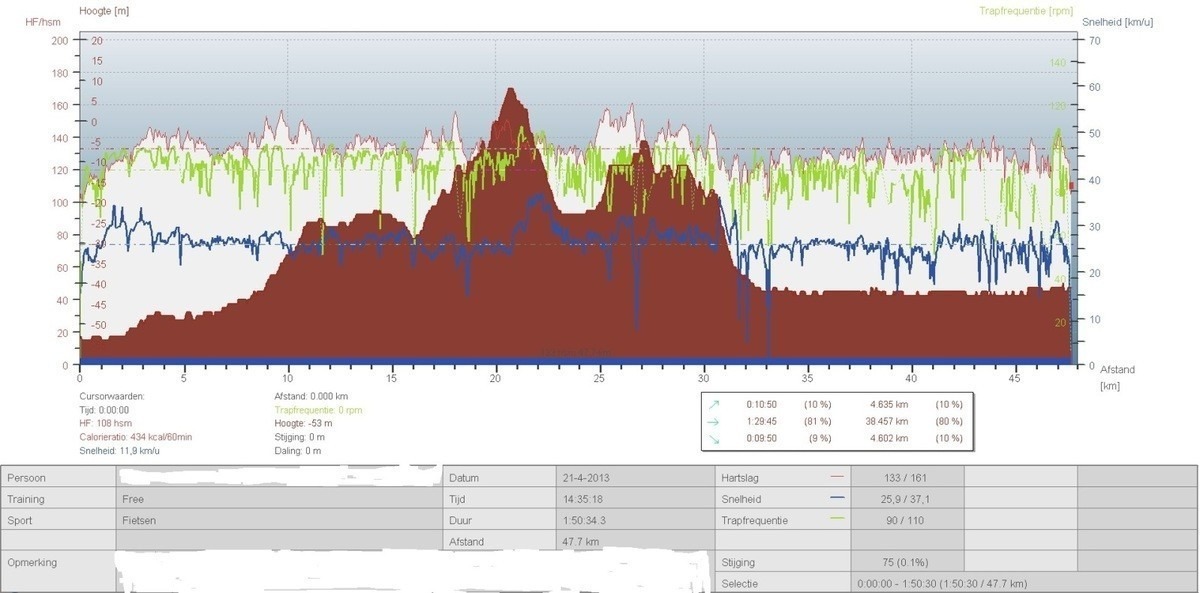Click the Snelheid [km/u] axis label
This screenshot has width=1200, height=593.
(x=1117, y=21)
